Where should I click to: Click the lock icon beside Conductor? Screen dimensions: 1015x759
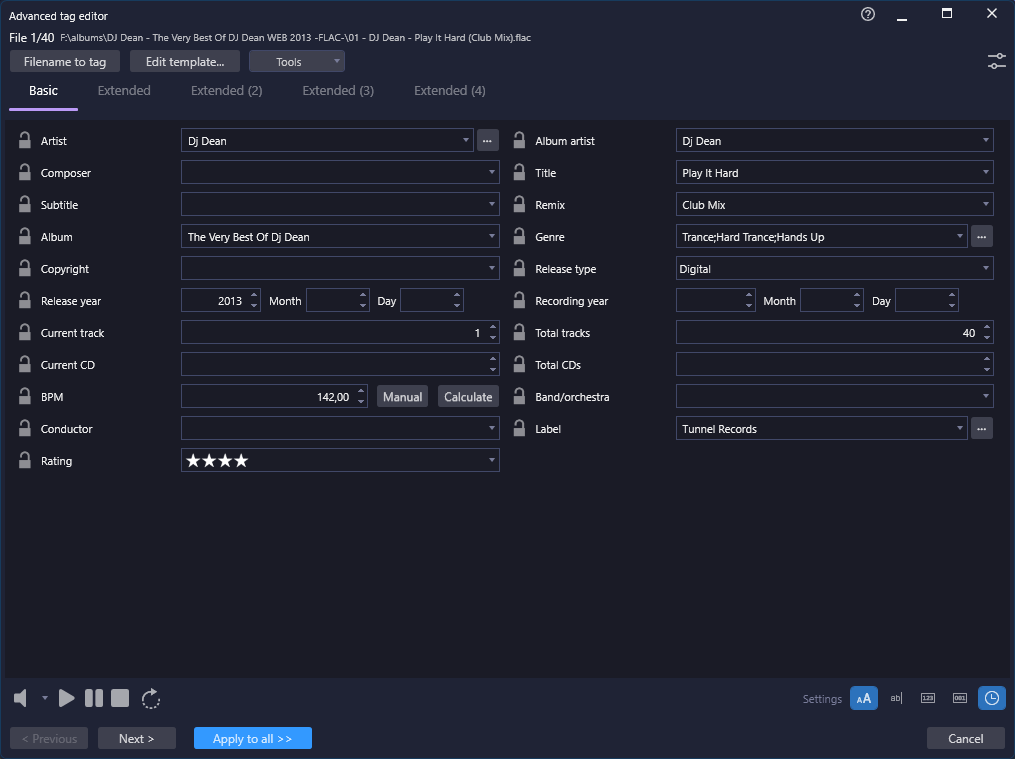point(25,428)
